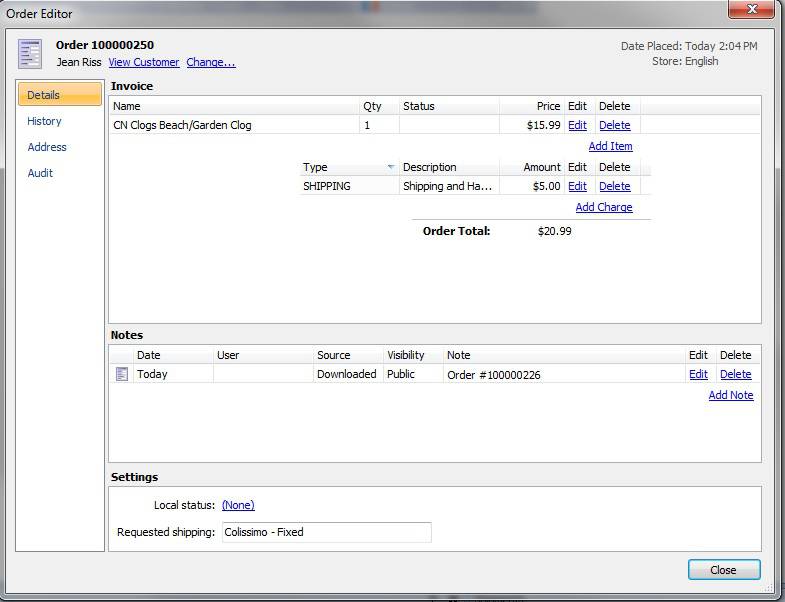The image size is (785, 602).
Task: Click the Downloaded source cell
Action: click(346, 374)
